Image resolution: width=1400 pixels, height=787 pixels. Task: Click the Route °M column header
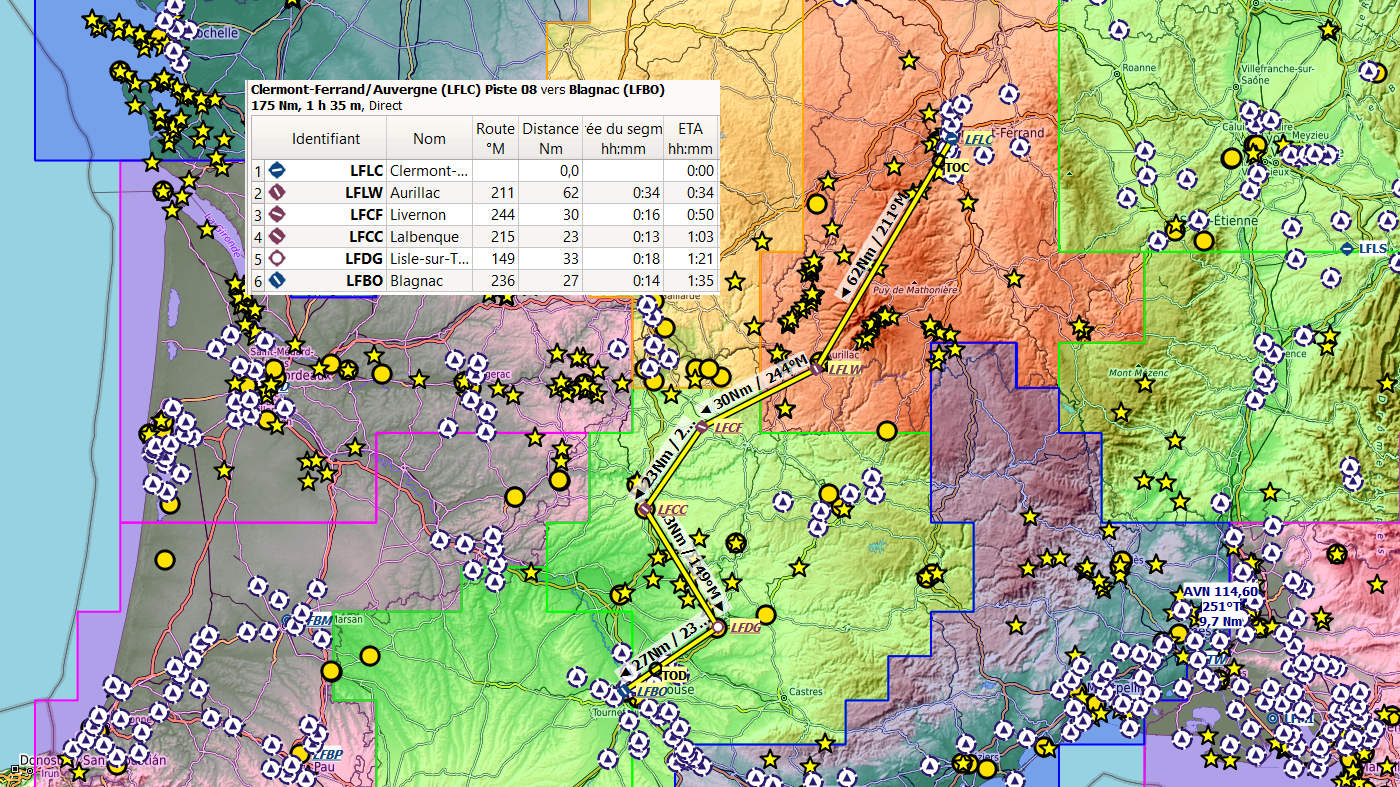(495, 138)
